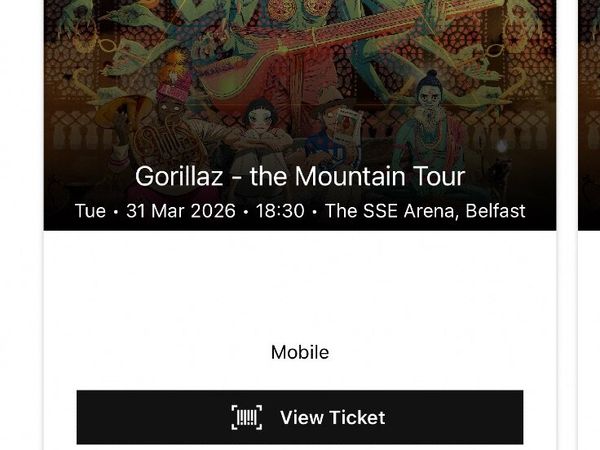Open the Gorillaz Mountain Tour event title
Screen dimensions: 600x450
[x=300, y=177]
